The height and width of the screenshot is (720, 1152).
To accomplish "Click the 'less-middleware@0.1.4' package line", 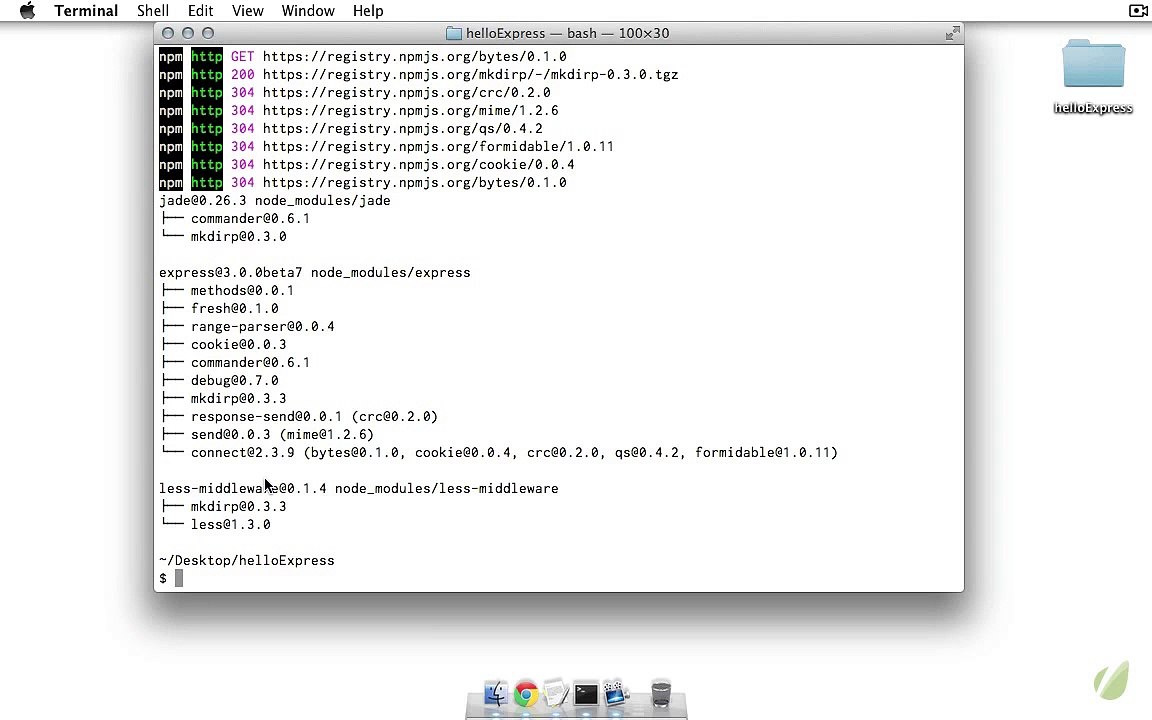I will (x=359, y=489).
